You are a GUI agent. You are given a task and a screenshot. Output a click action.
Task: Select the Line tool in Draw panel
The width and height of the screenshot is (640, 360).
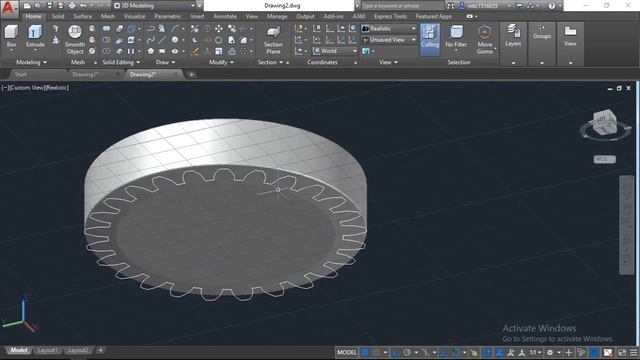point(162,40)
